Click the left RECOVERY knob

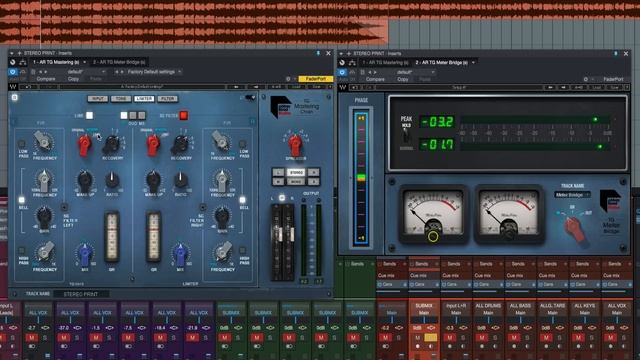(111, 144)
